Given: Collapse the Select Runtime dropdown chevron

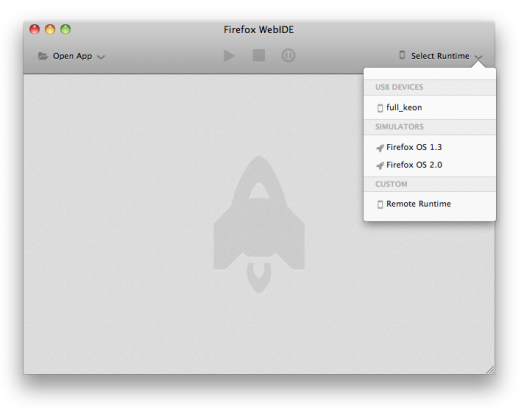Looking at the screenshot, I should (x=478, y=57).
